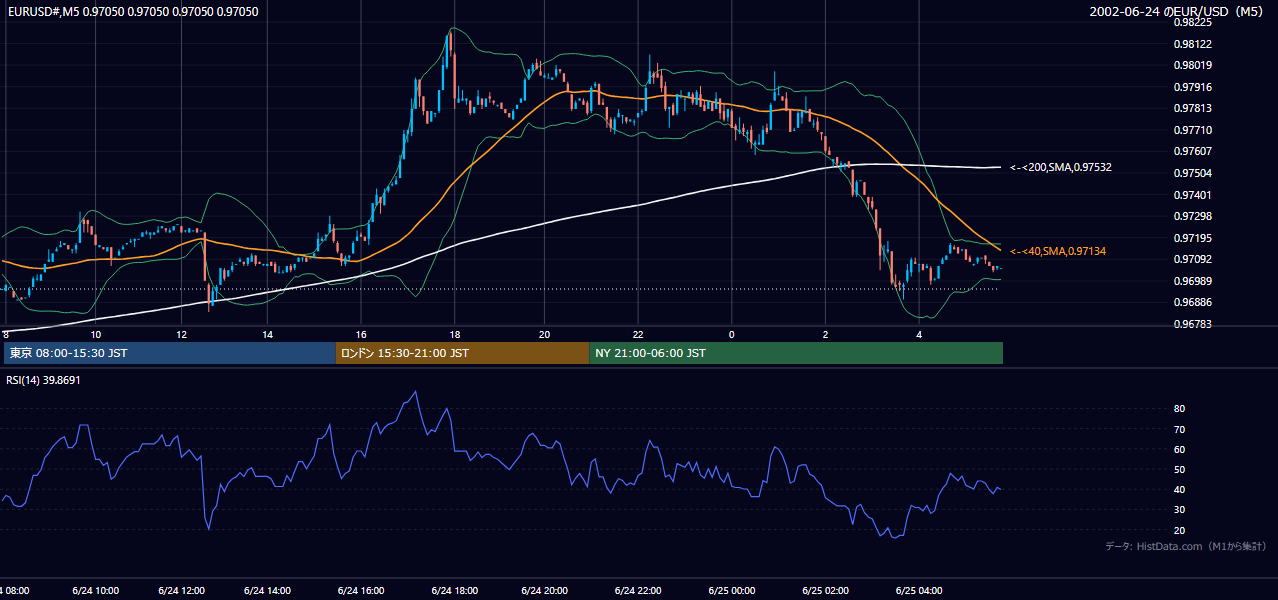Click hour mark 22 under the price chart
1278x600 pixels.
pyautogui.click(x=638, y=335)
